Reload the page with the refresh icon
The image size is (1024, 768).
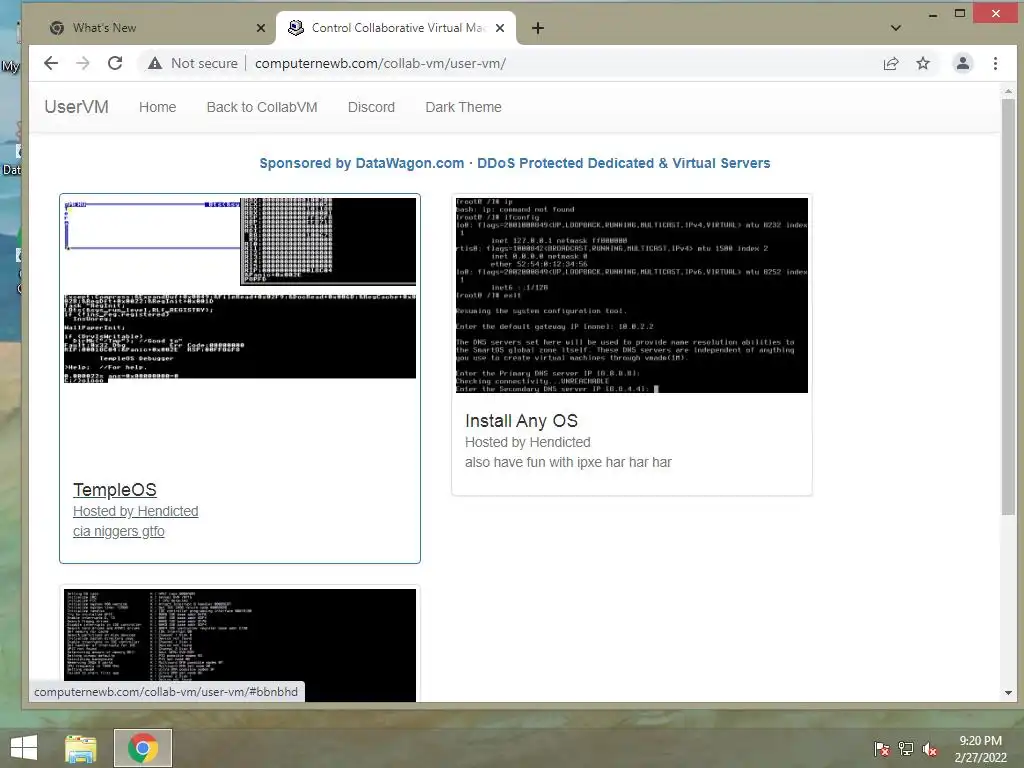pos(115,63)
